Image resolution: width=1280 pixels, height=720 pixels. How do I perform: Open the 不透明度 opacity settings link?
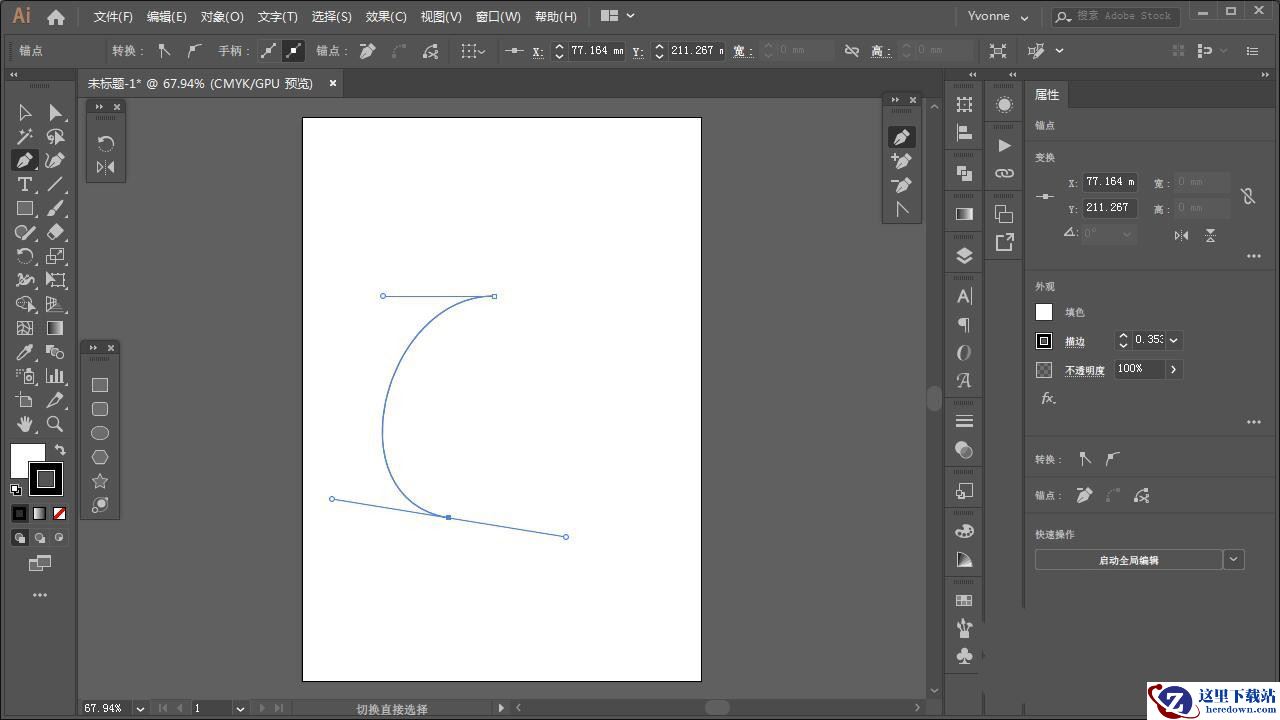(1085, 371)
